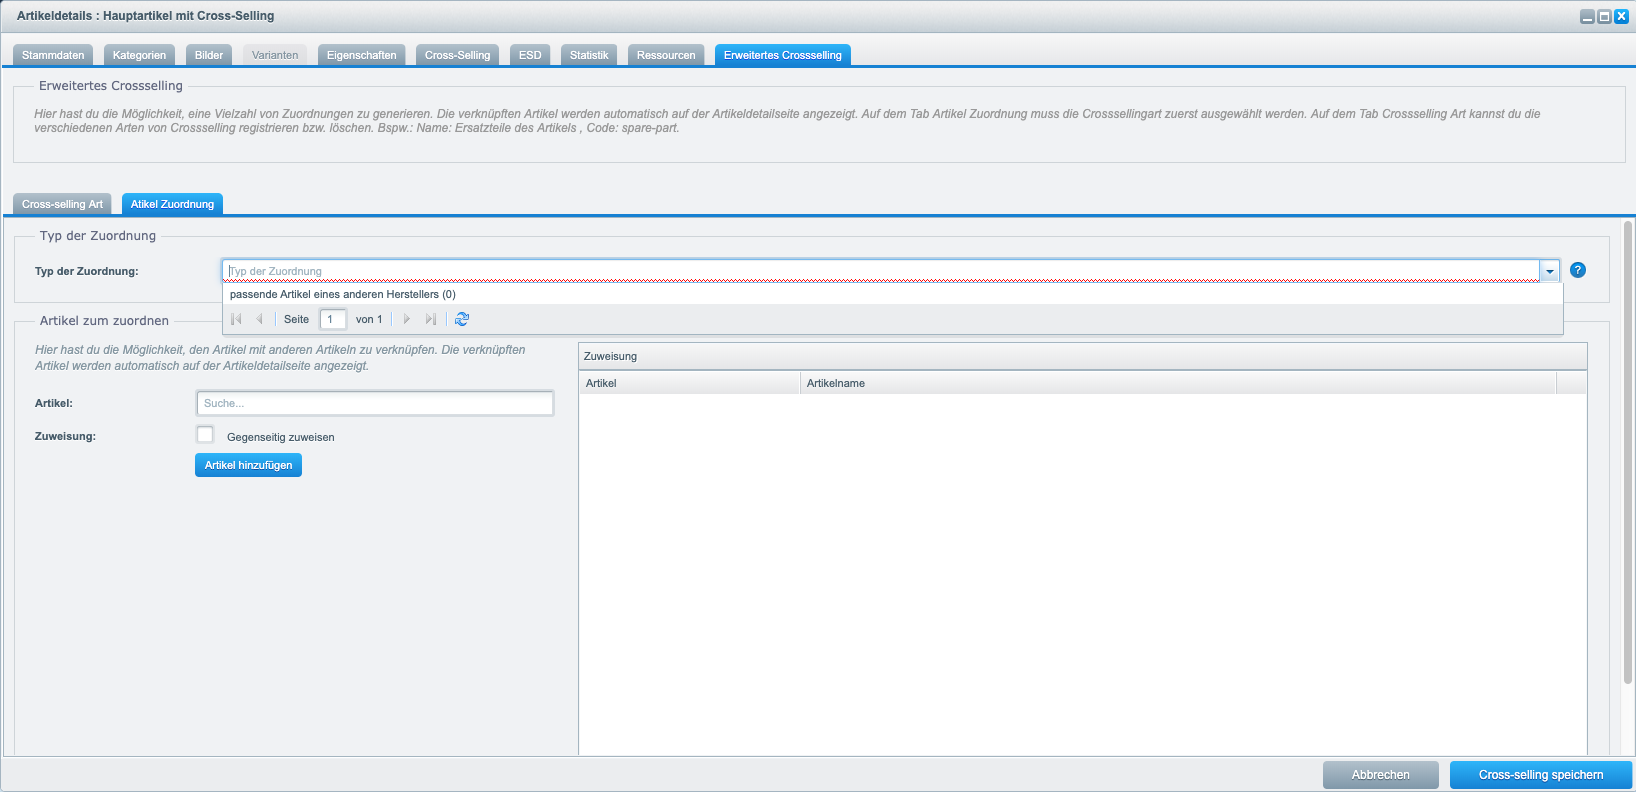Open the Ressourcen tab
Viewport: 1636px width, 792px height.
(x=666, y=55)
